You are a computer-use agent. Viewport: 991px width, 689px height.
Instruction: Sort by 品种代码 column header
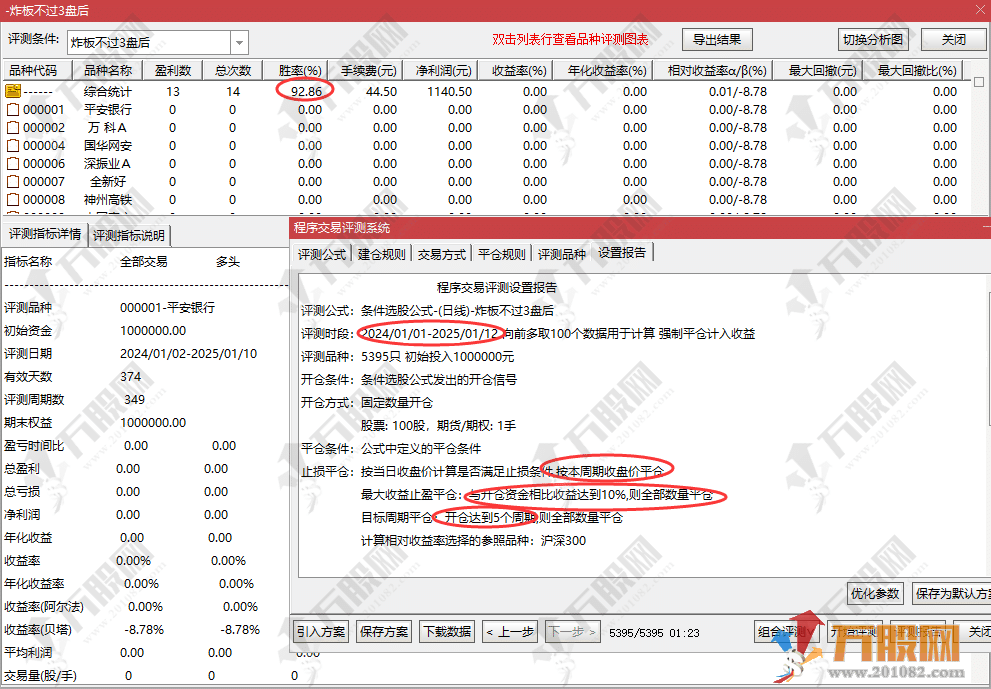pos(38,70)
